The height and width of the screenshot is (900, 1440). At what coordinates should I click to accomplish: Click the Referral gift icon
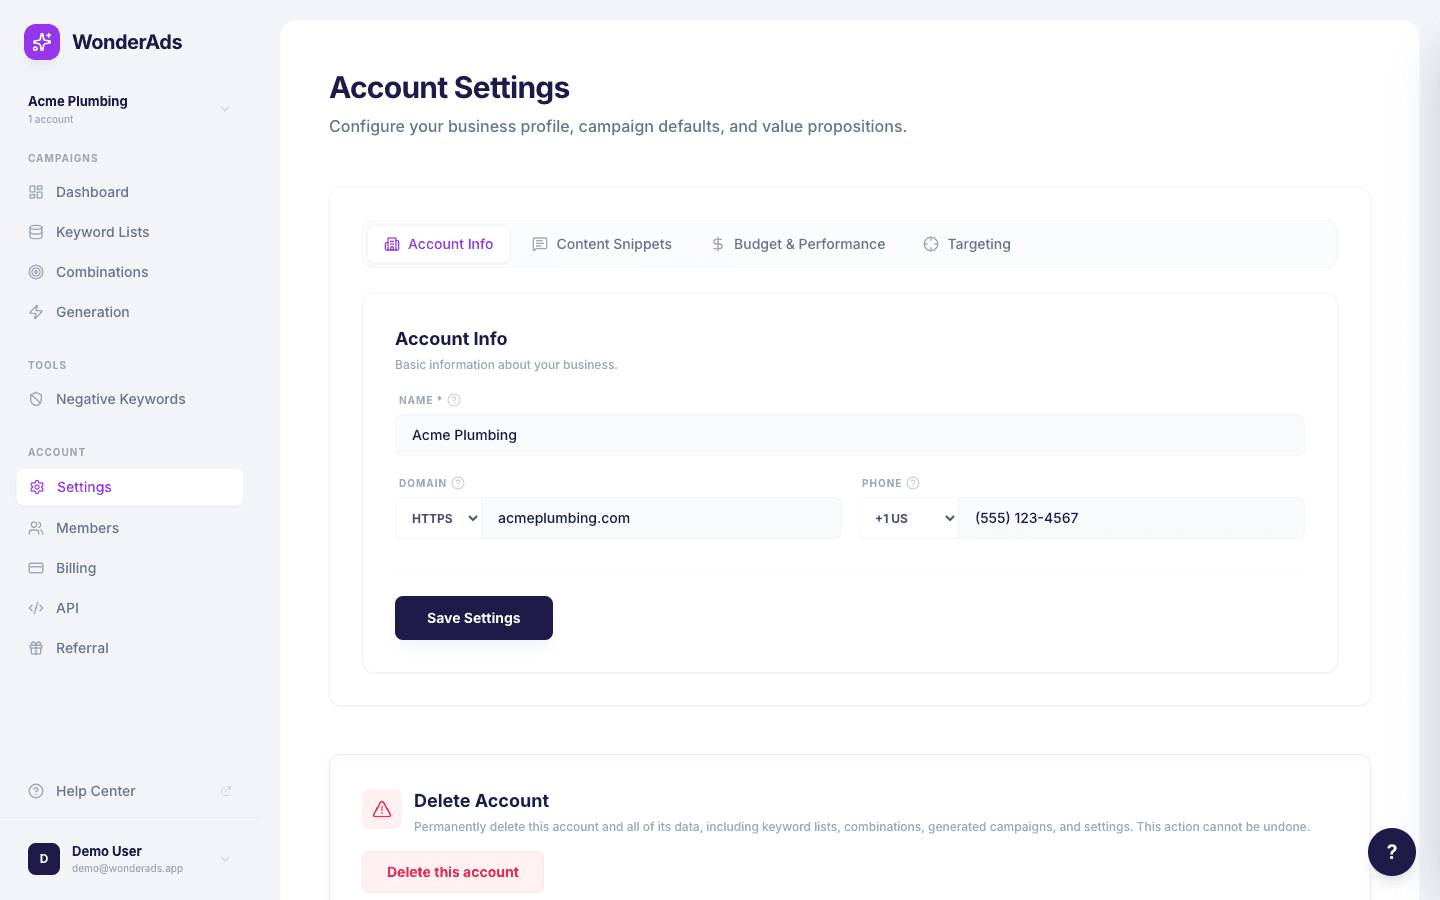pyautogui.click(x=36, y=647)
